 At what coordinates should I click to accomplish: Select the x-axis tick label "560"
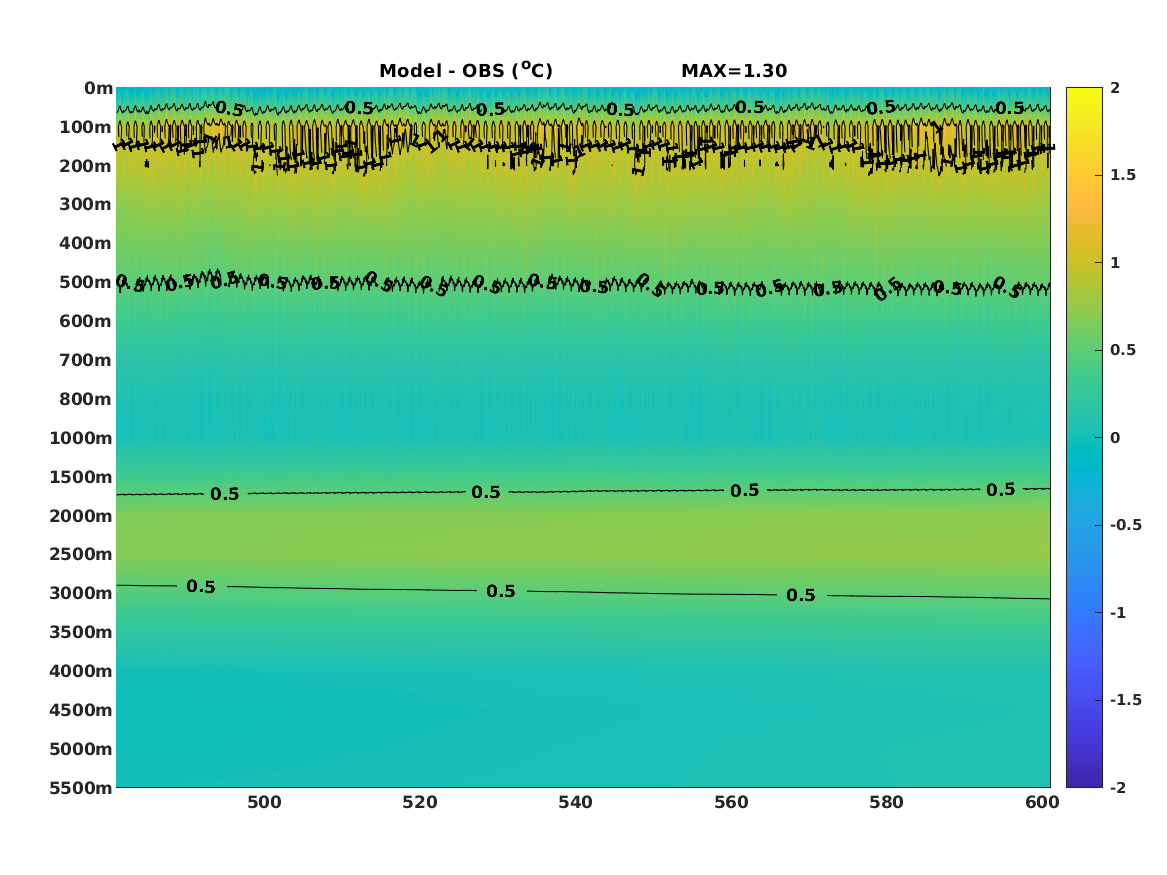coord(731,802)
